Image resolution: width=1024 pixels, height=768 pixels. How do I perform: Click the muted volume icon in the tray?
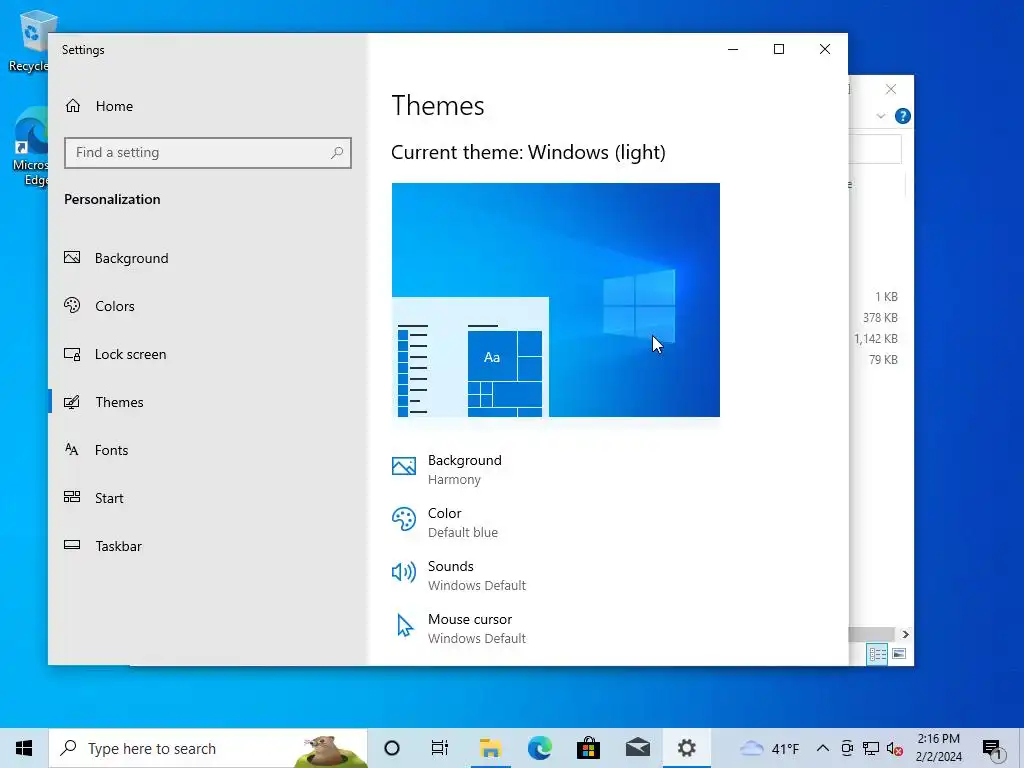pyautogui.click(x=895, y=748)
